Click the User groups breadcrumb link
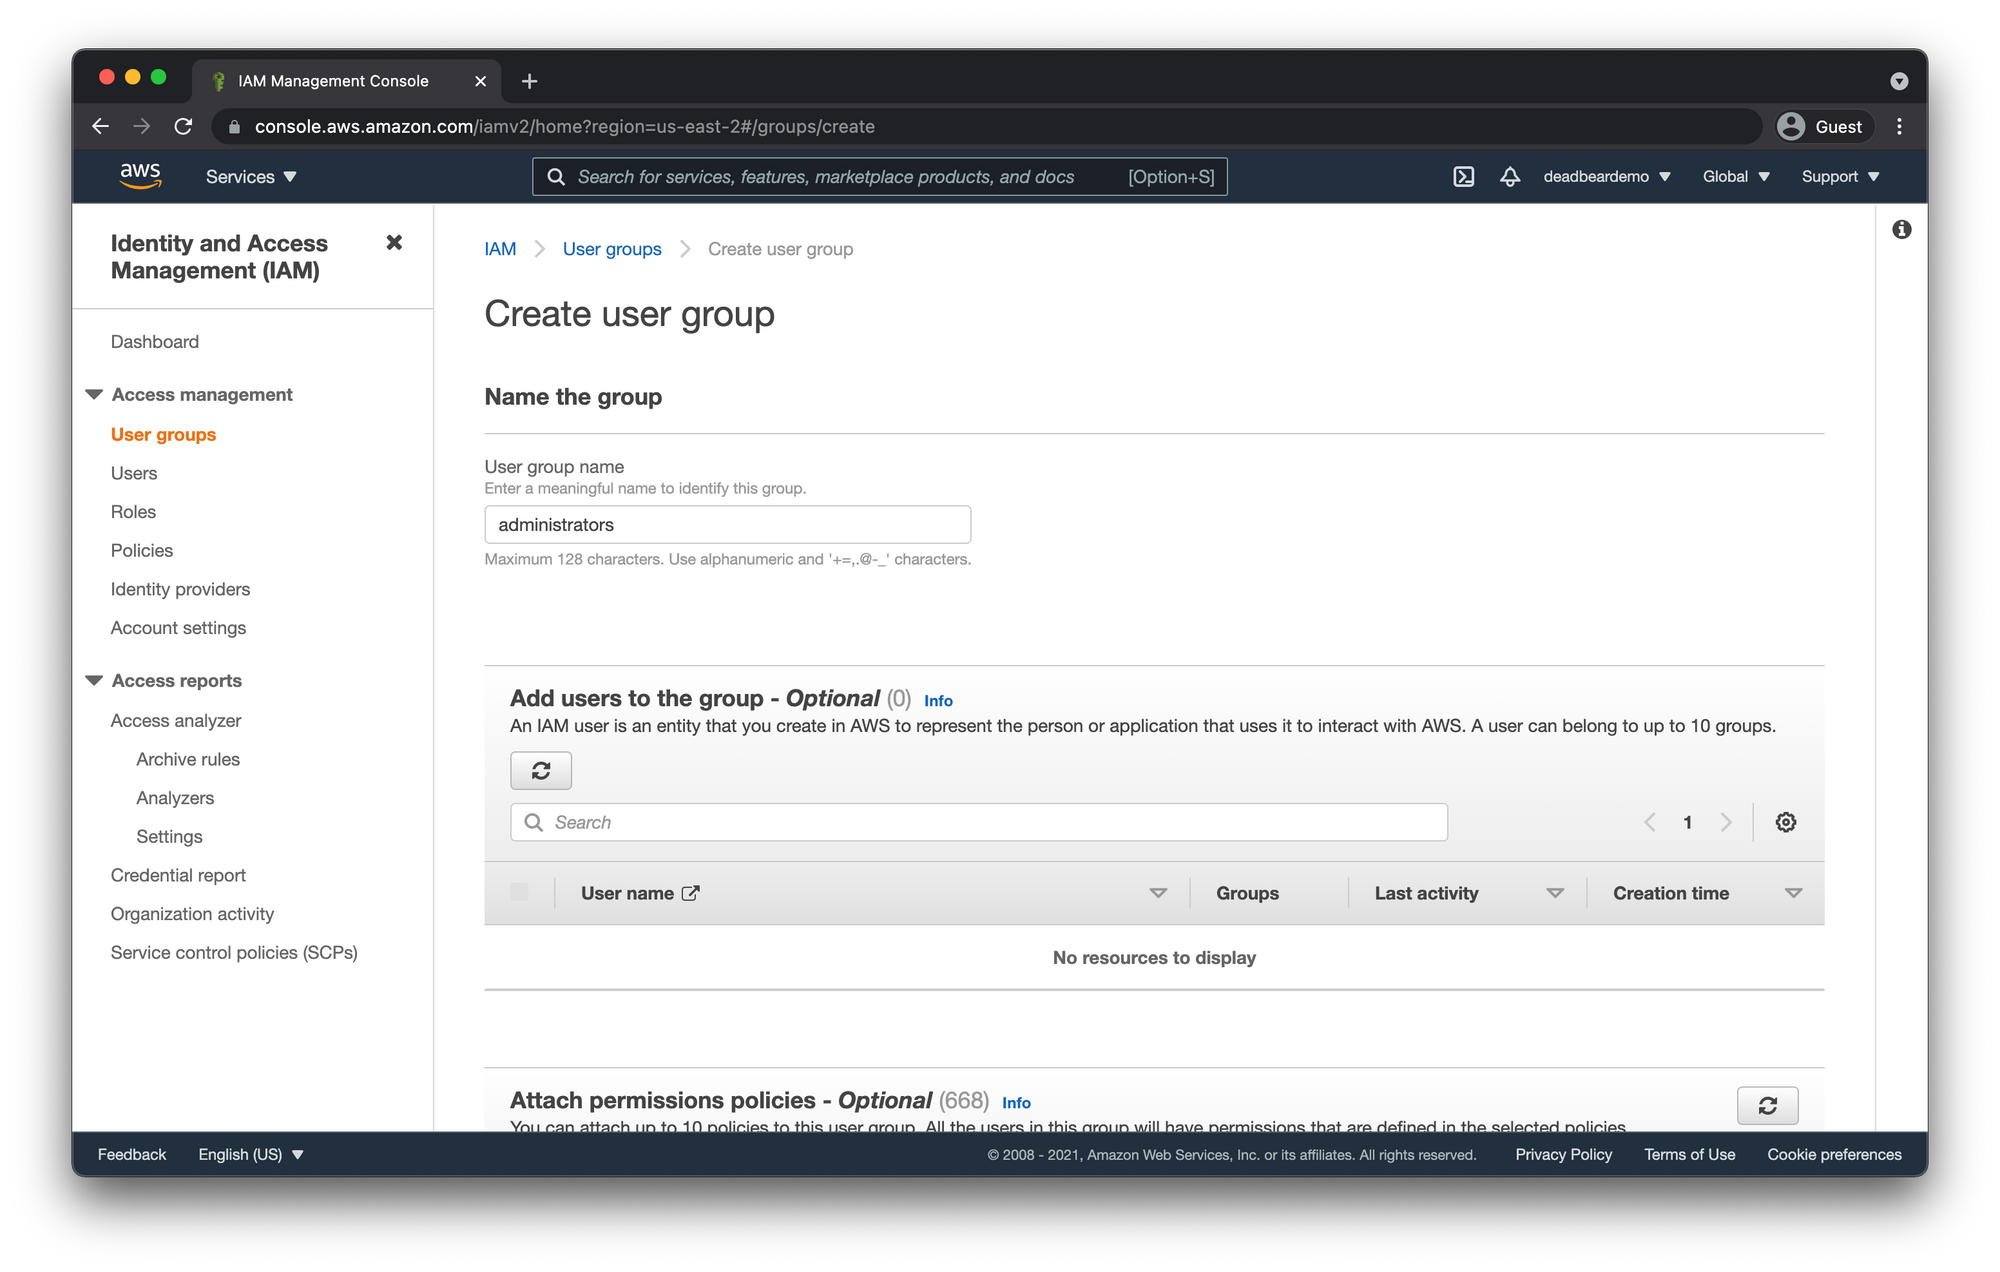Viewport: 2000px width, 1272px height. (612, 249)
